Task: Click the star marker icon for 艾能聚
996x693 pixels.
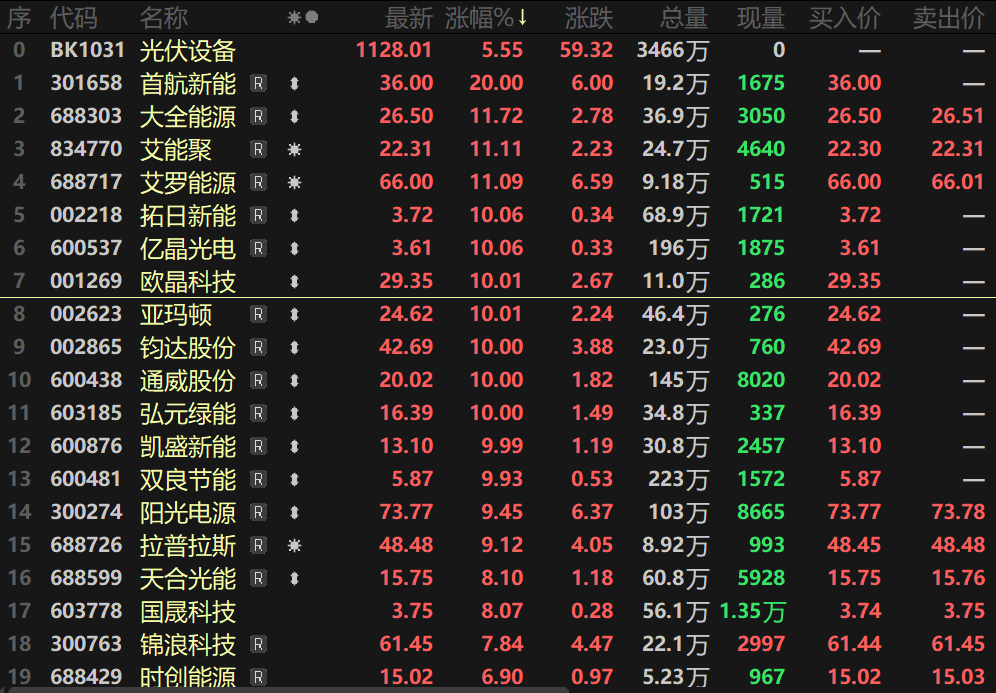Action: click(294, 149)
